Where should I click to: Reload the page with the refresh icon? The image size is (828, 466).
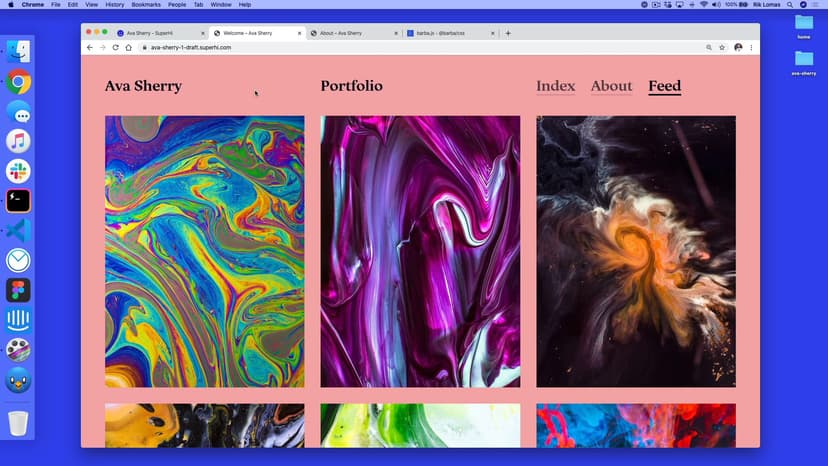tap(115, 47)
